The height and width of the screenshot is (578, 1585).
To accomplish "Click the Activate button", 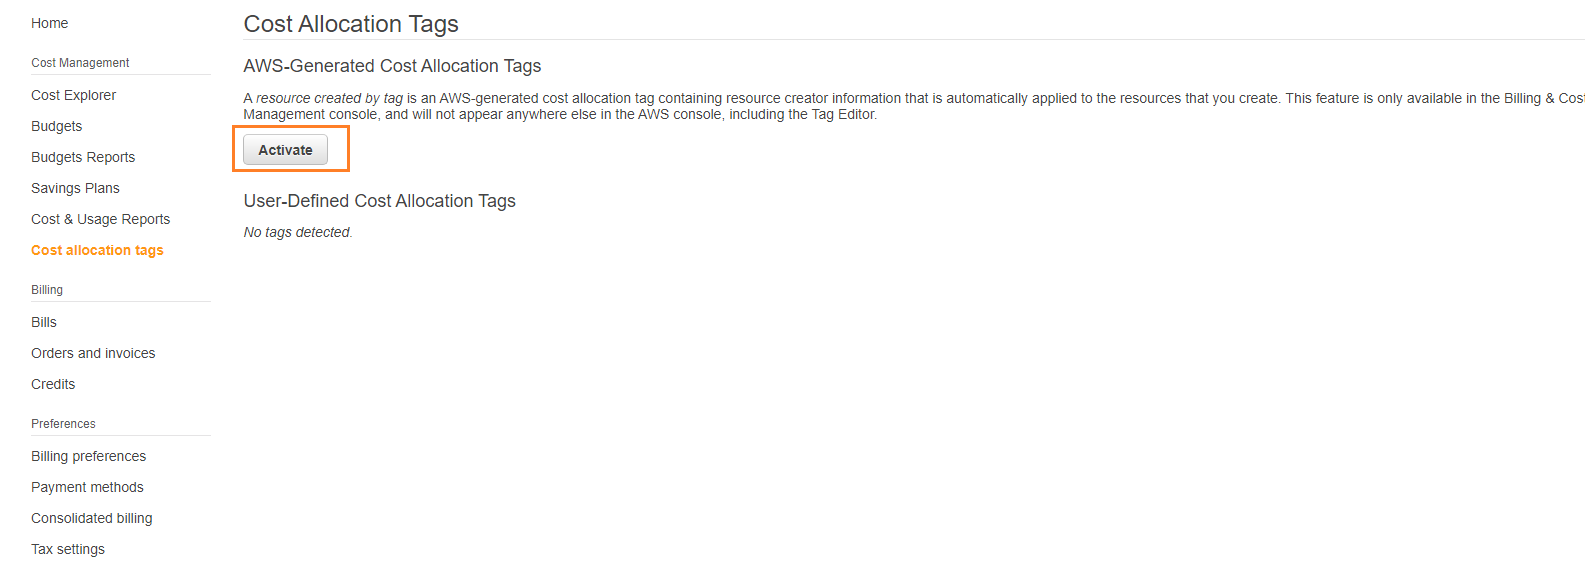I will (x=285, y=150).
